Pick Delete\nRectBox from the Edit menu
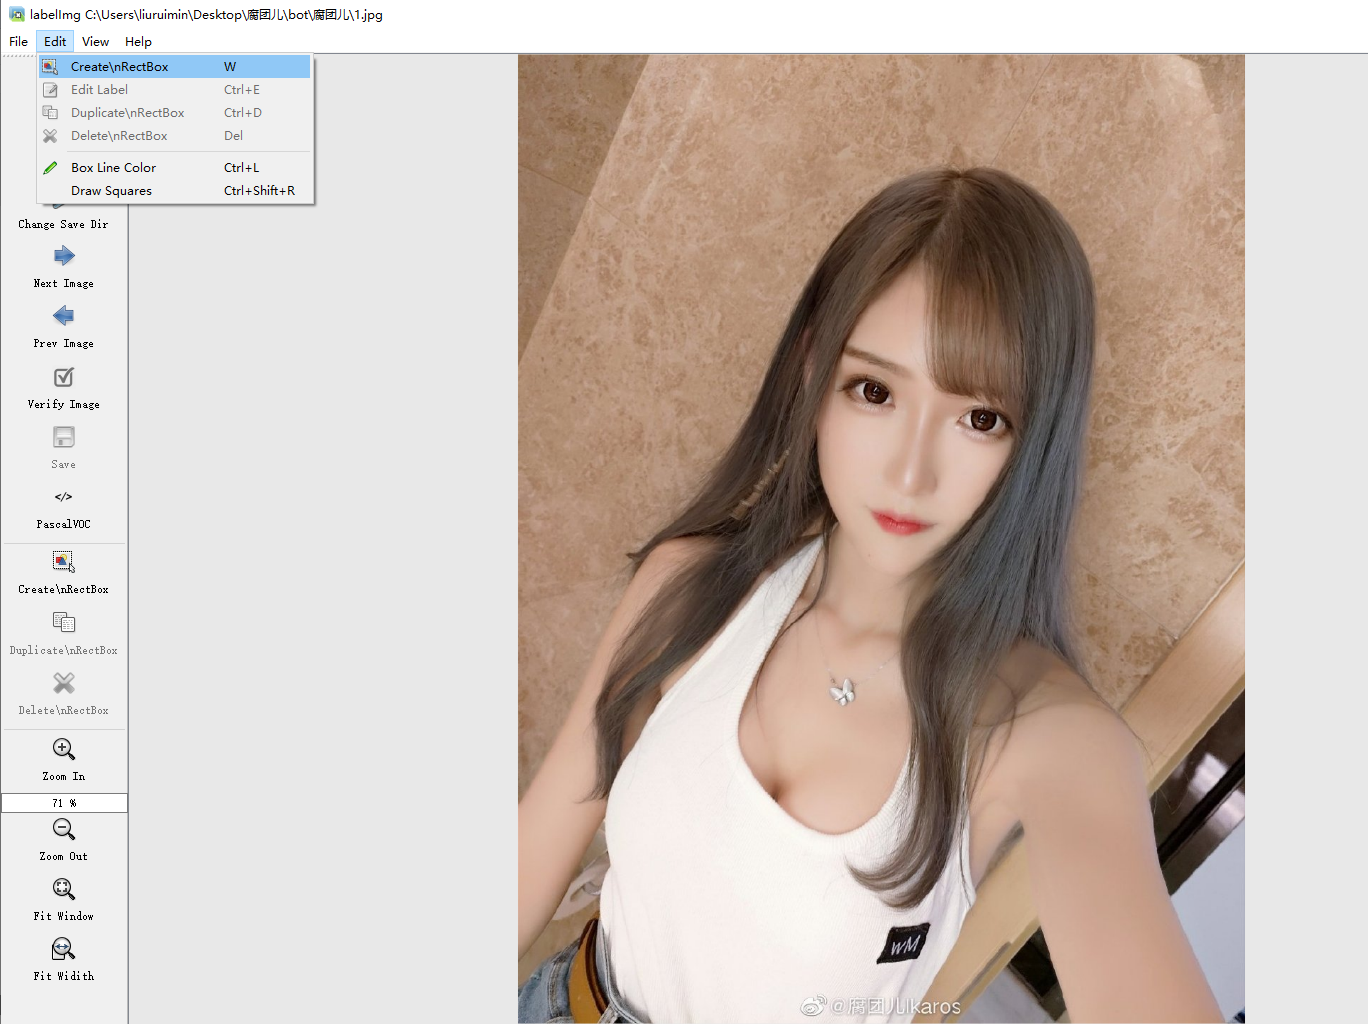This screenshot has height=1024, width=1368. click(175, 136)
